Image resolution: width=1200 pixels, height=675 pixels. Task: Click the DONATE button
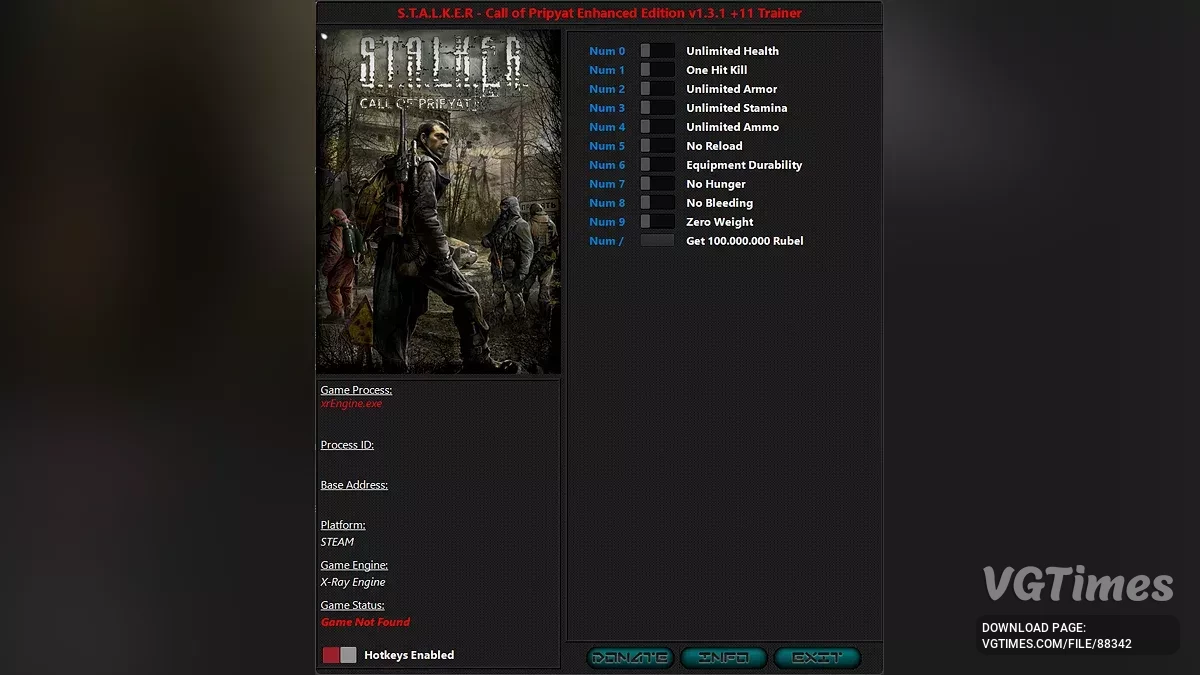[x=629, y=658]
